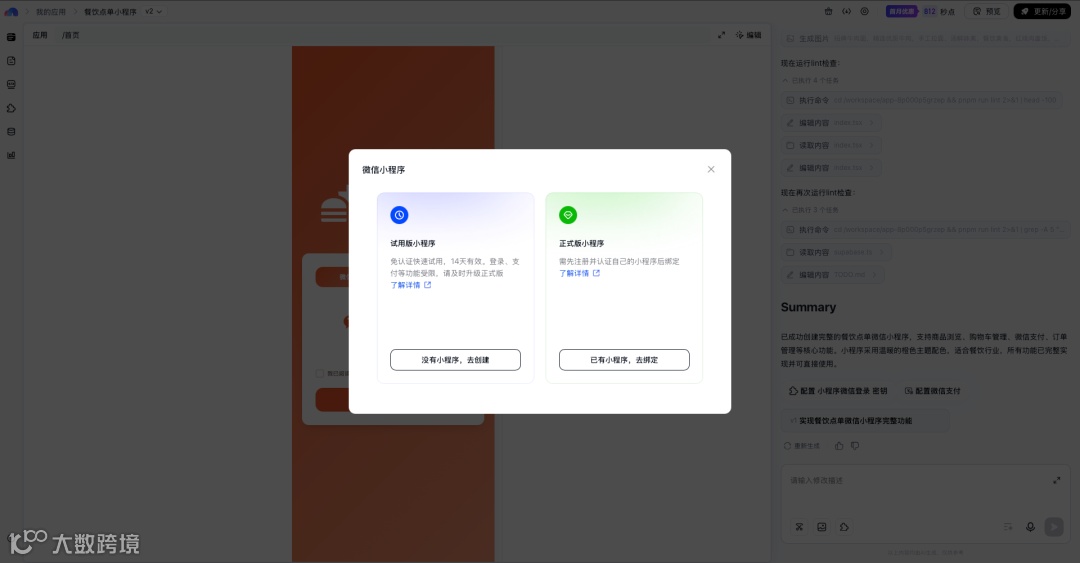Click the send arrow button
This screenshot has width=1080, height=563.
click(1054, 527)
